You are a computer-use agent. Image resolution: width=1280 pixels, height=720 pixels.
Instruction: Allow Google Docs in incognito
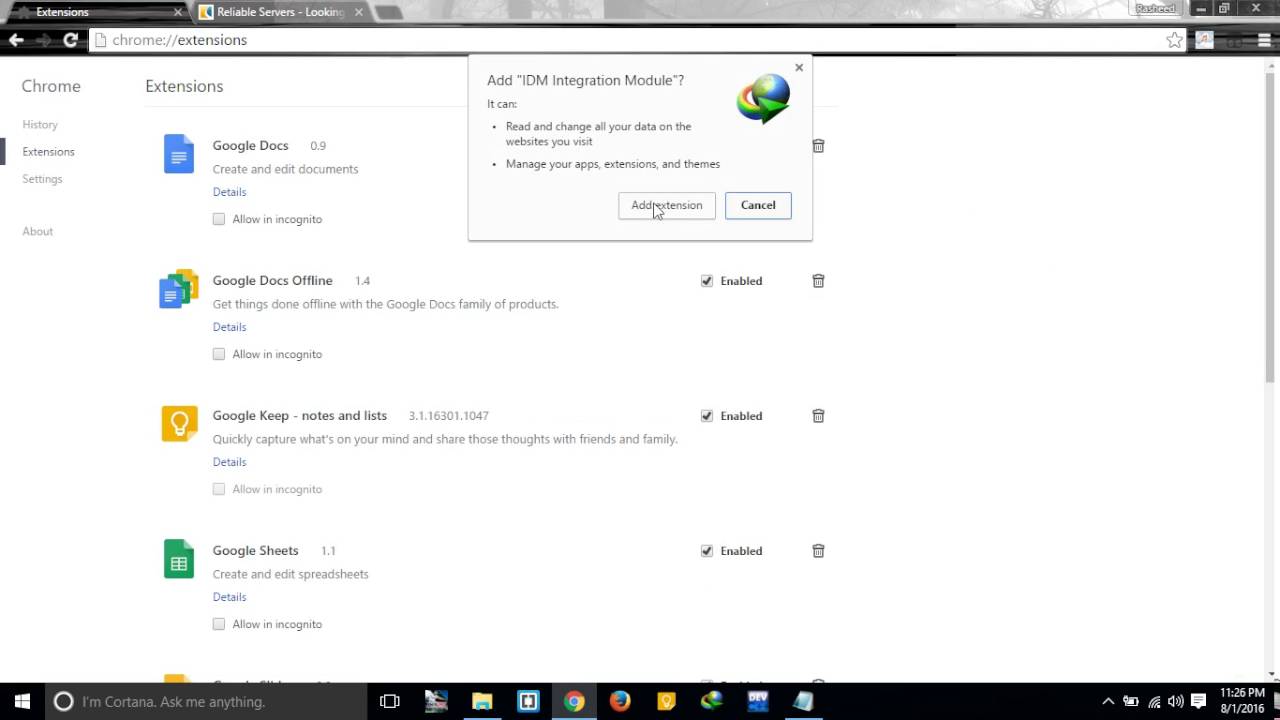pos(219,219)
